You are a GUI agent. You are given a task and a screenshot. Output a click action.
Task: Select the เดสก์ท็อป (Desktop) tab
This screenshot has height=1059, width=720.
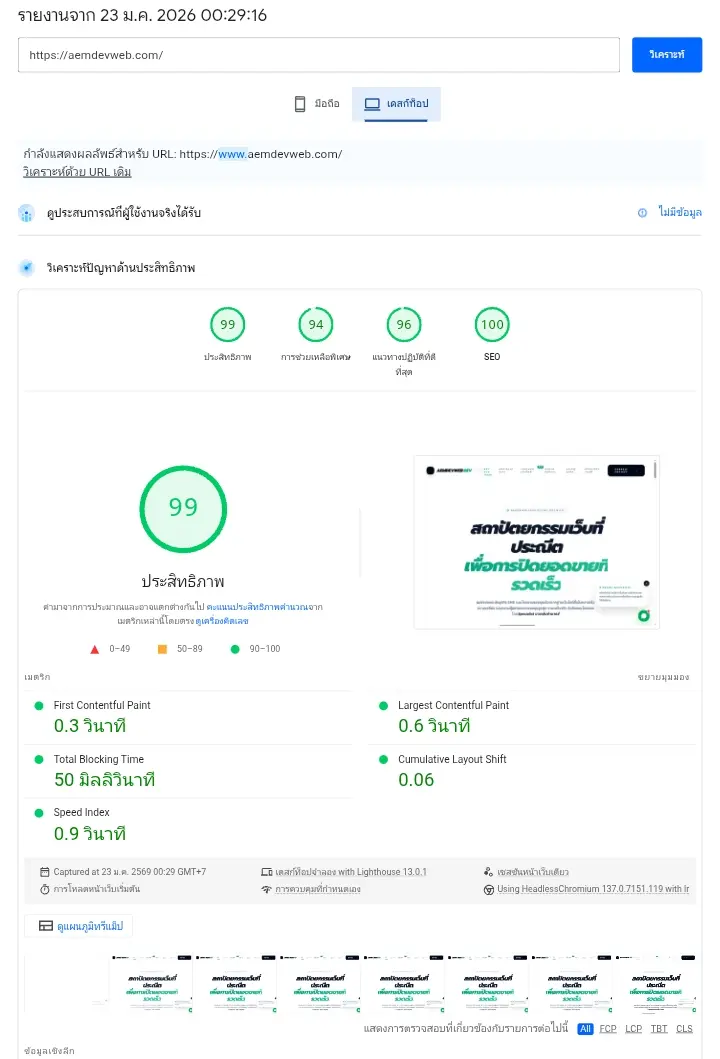pyautogui.click(x=396, y=104)
